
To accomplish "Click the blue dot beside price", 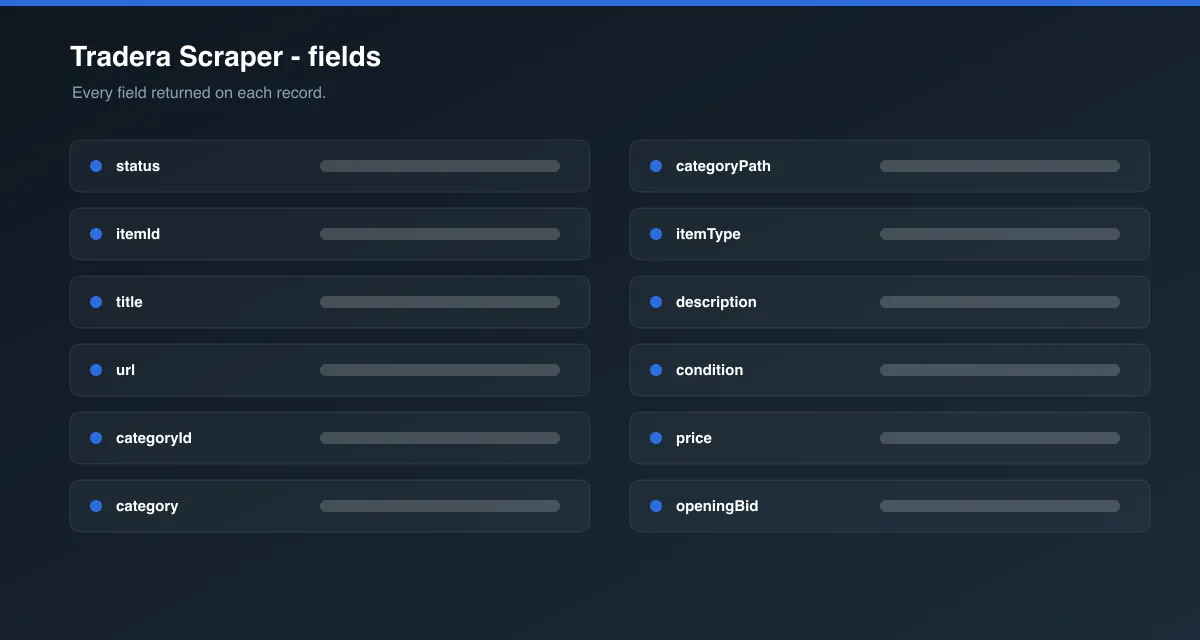I will pos(656,438).
